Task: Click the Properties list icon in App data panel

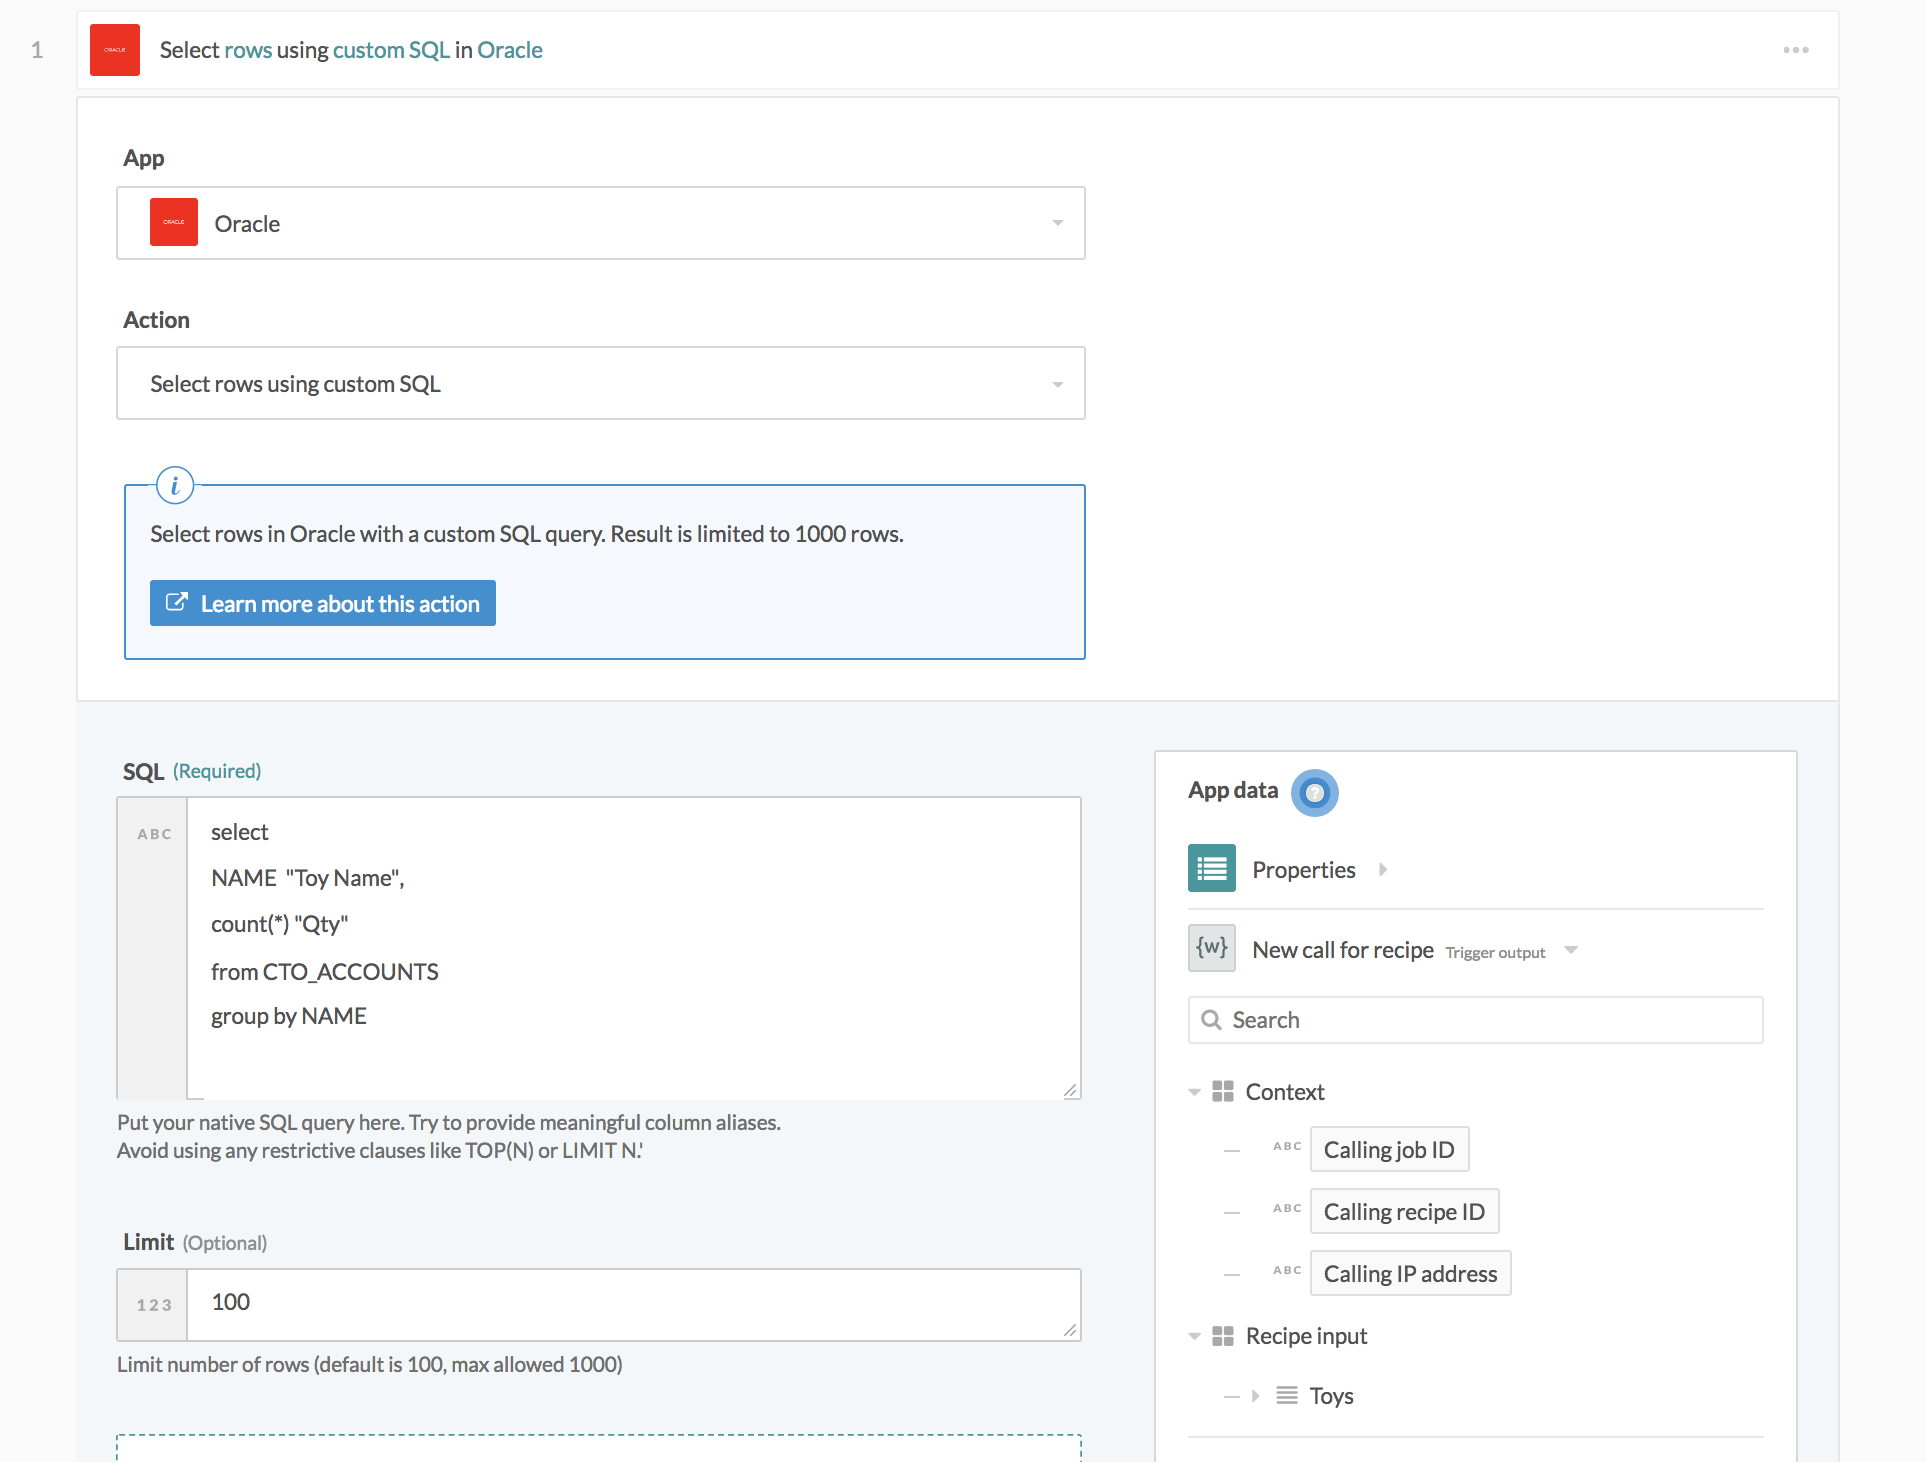Action: (x=1211, y=868)
